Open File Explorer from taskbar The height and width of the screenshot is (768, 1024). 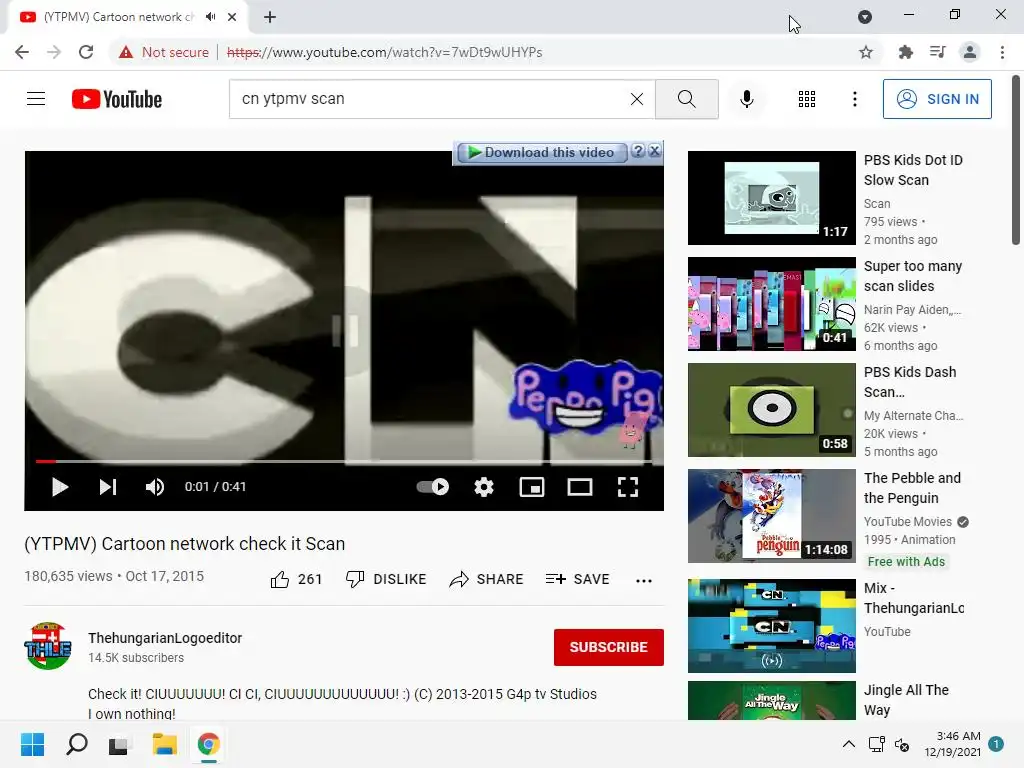[165, 744]
